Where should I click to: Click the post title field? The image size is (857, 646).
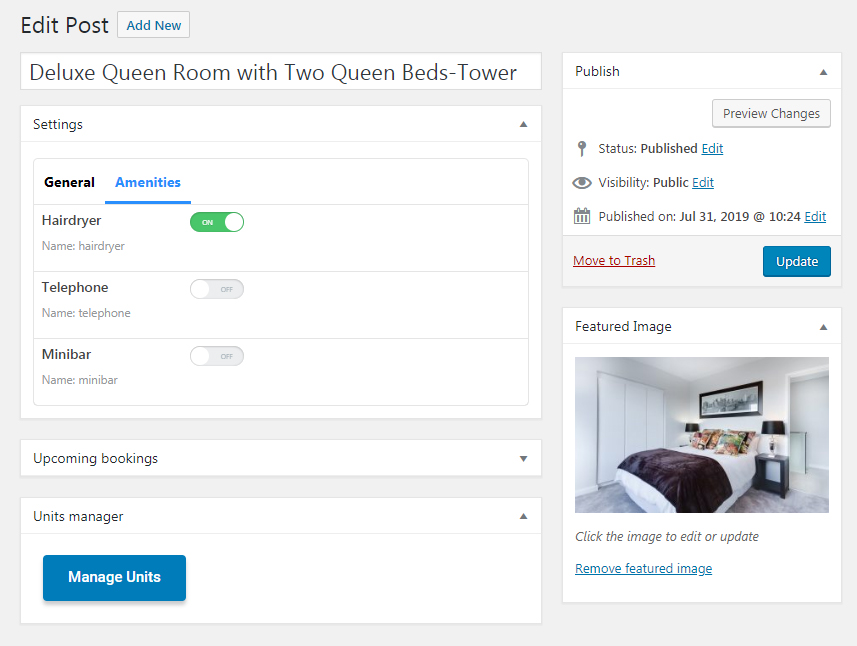coord(281,72)
